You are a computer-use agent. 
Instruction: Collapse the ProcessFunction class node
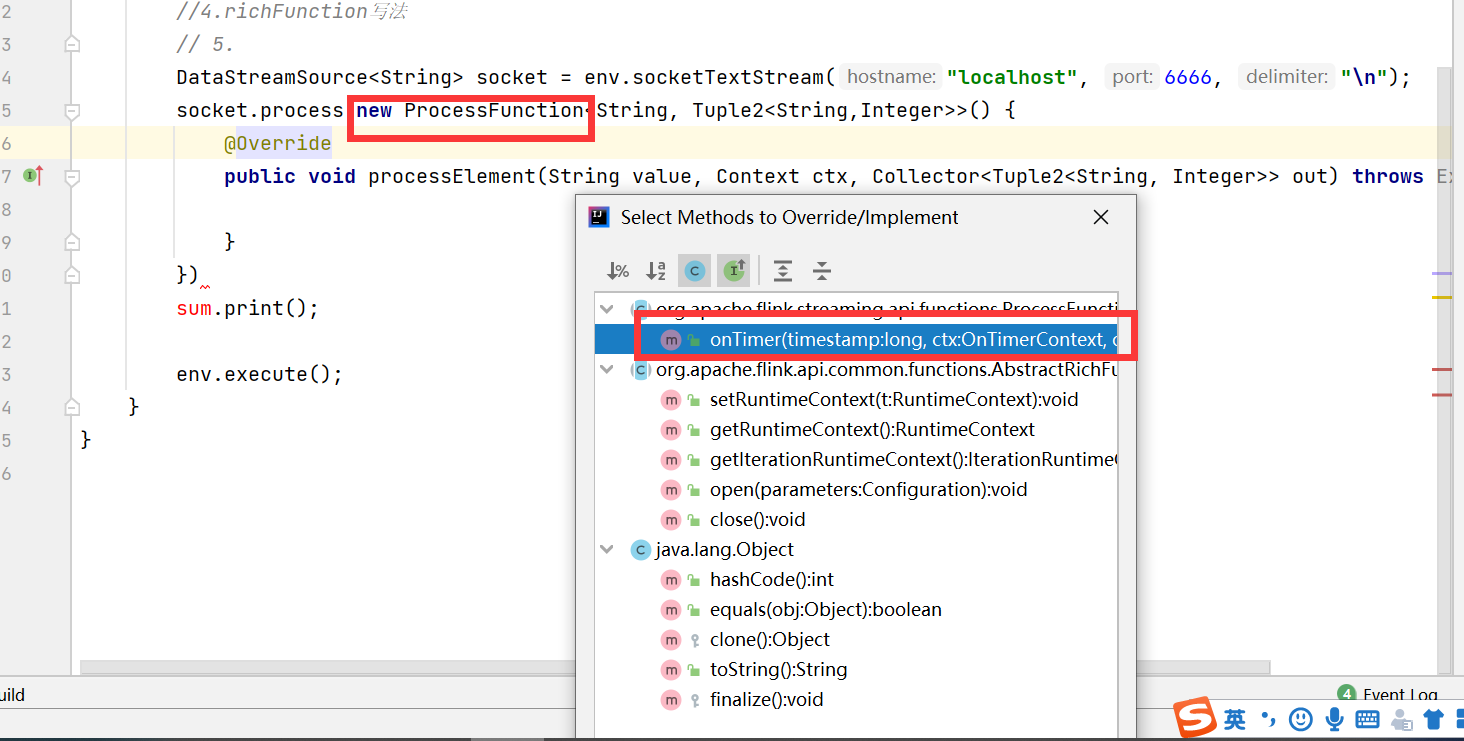click(607, 309)
